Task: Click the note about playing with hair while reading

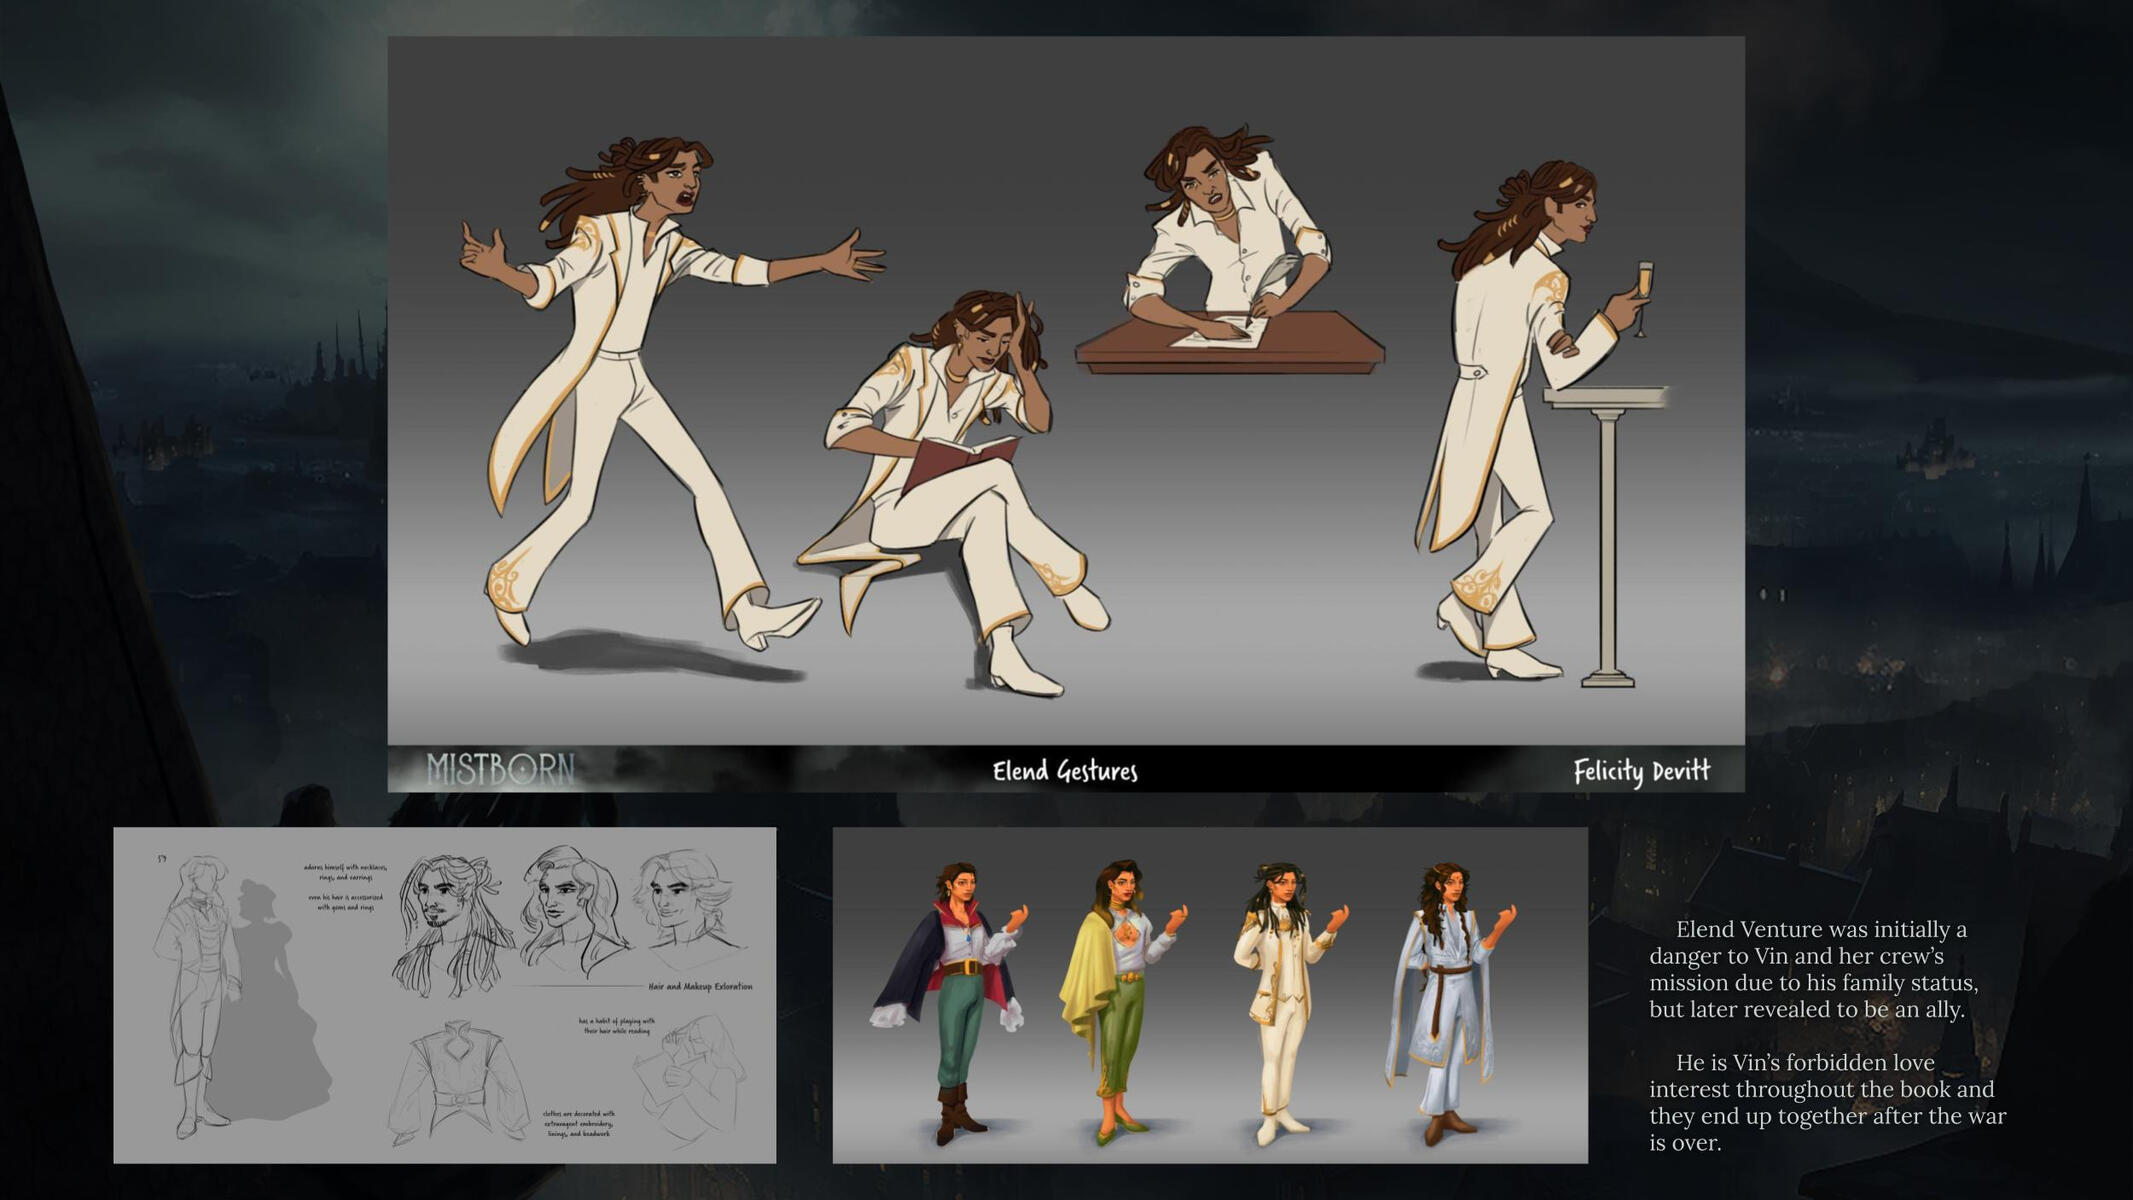Action: [x=617, y=1026]
